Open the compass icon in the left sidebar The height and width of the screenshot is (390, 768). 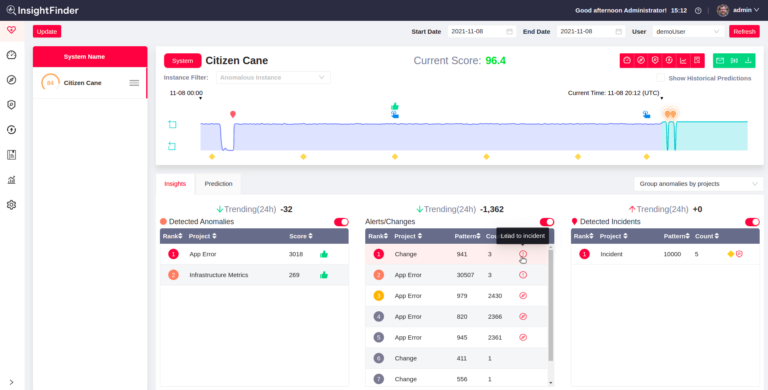pos(11,80)
